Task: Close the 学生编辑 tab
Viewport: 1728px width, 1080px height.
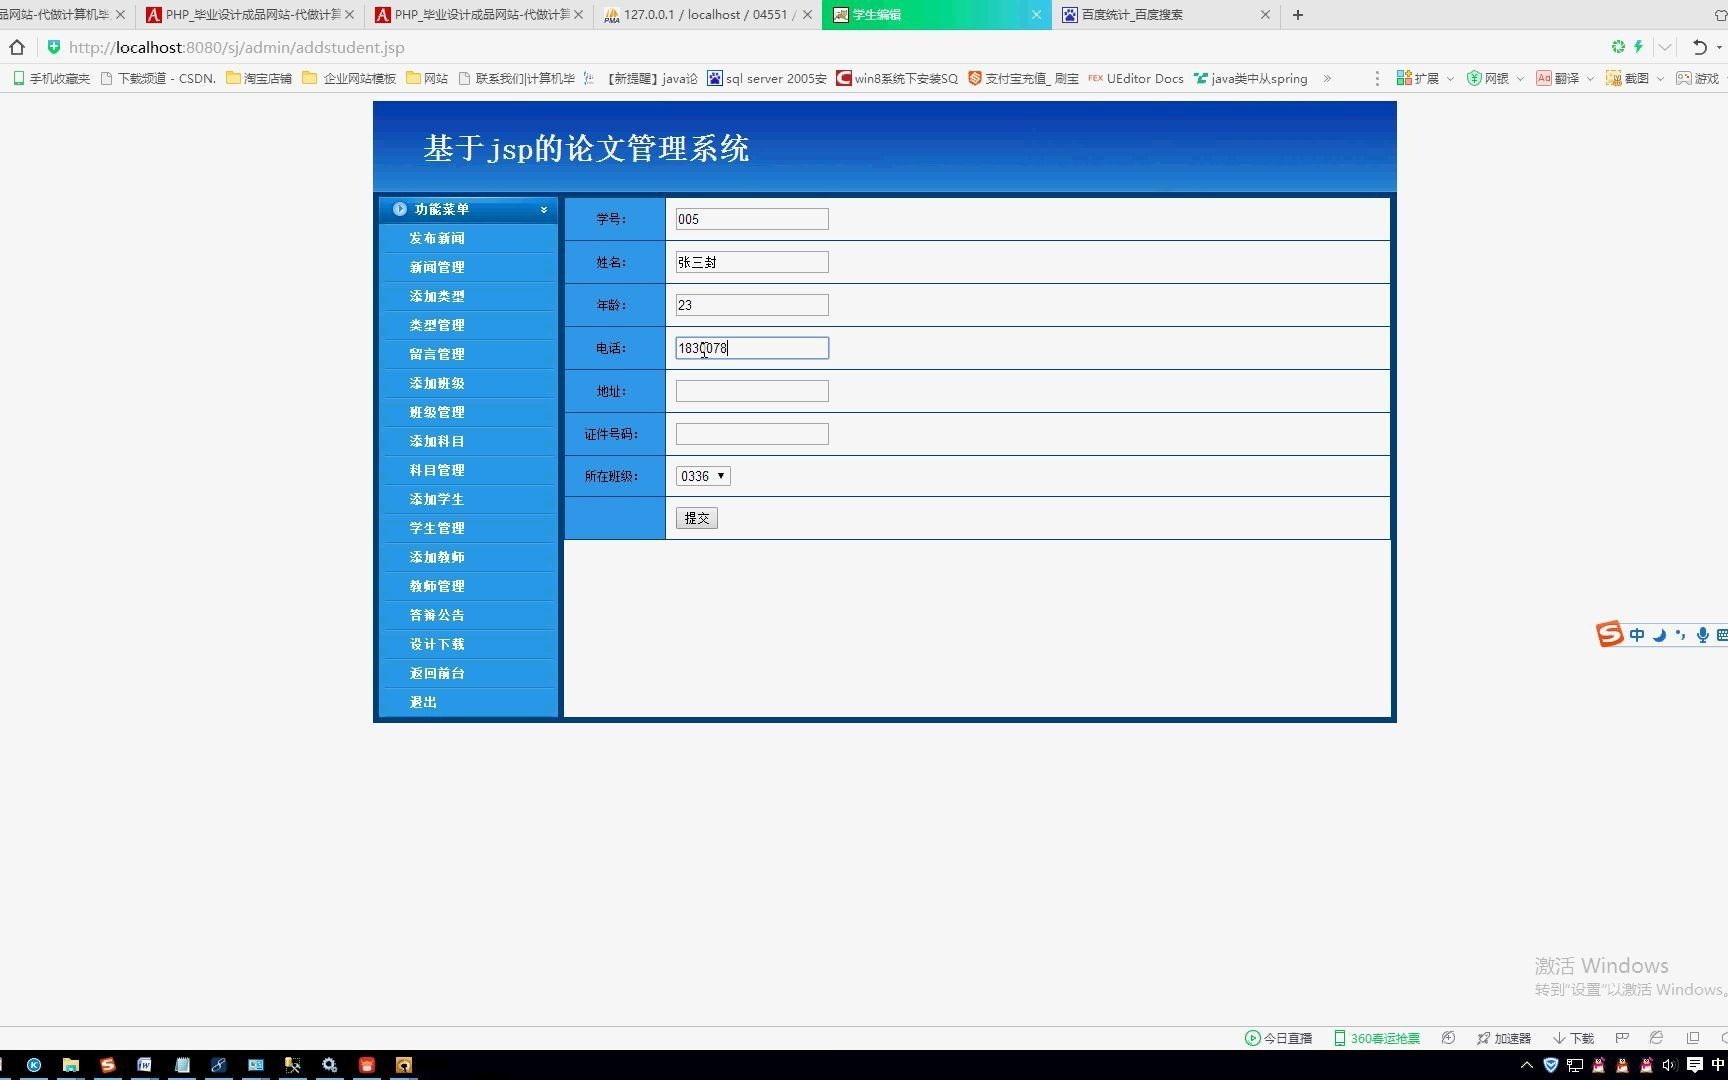Action: click(1036, 15)
